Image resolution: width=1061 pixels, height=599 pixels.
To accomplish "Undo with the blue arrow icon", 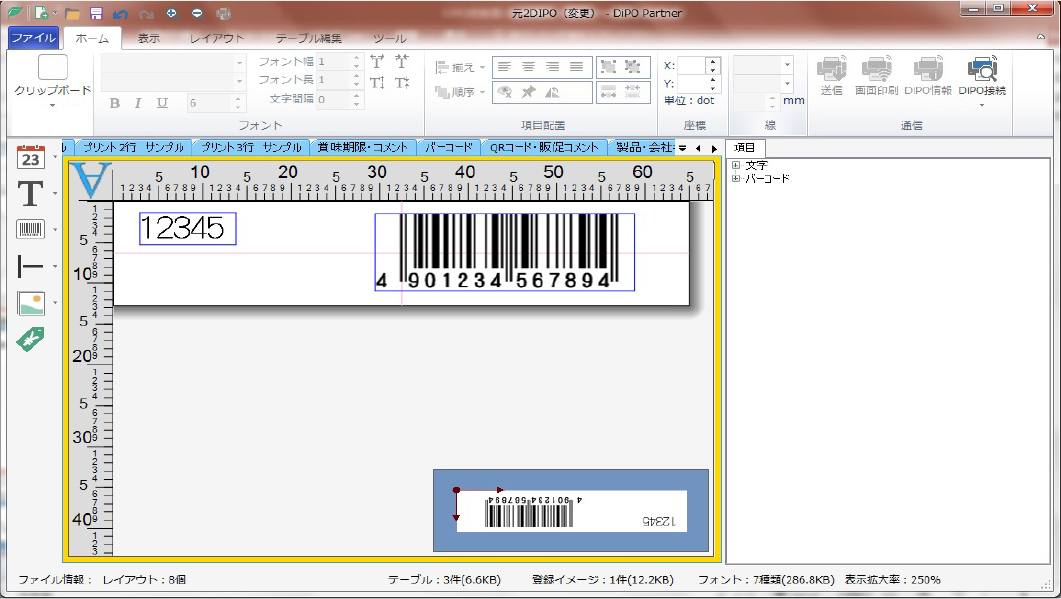I will click(x=120, y=14).
